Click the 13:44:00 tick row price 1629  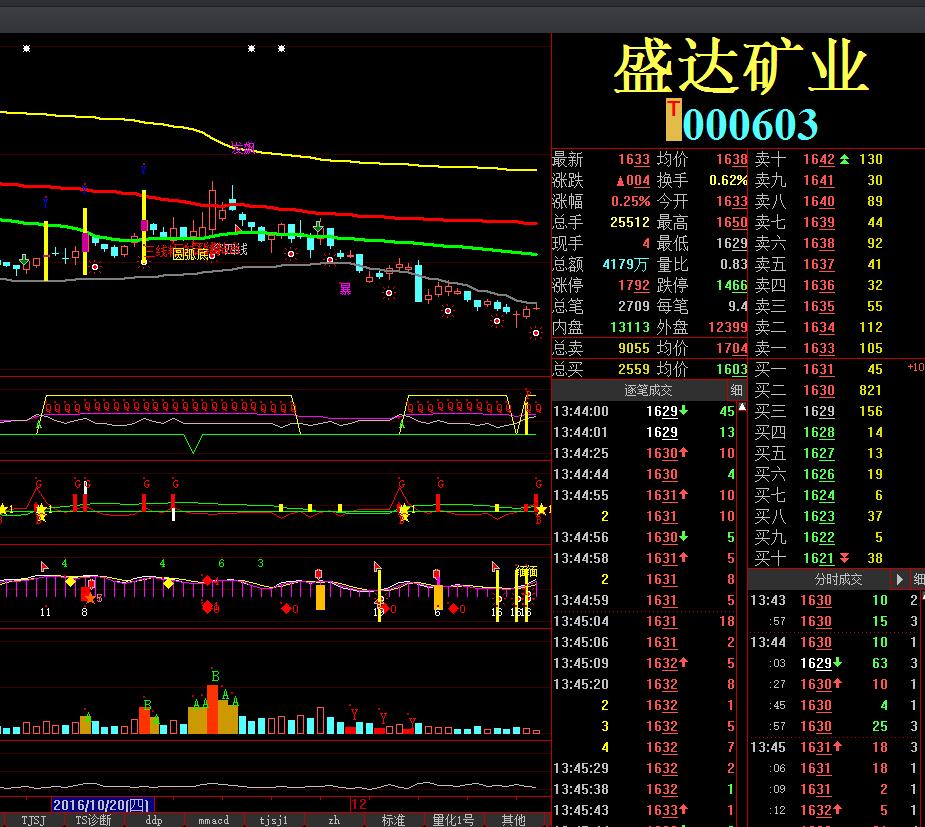click(662, 411)
